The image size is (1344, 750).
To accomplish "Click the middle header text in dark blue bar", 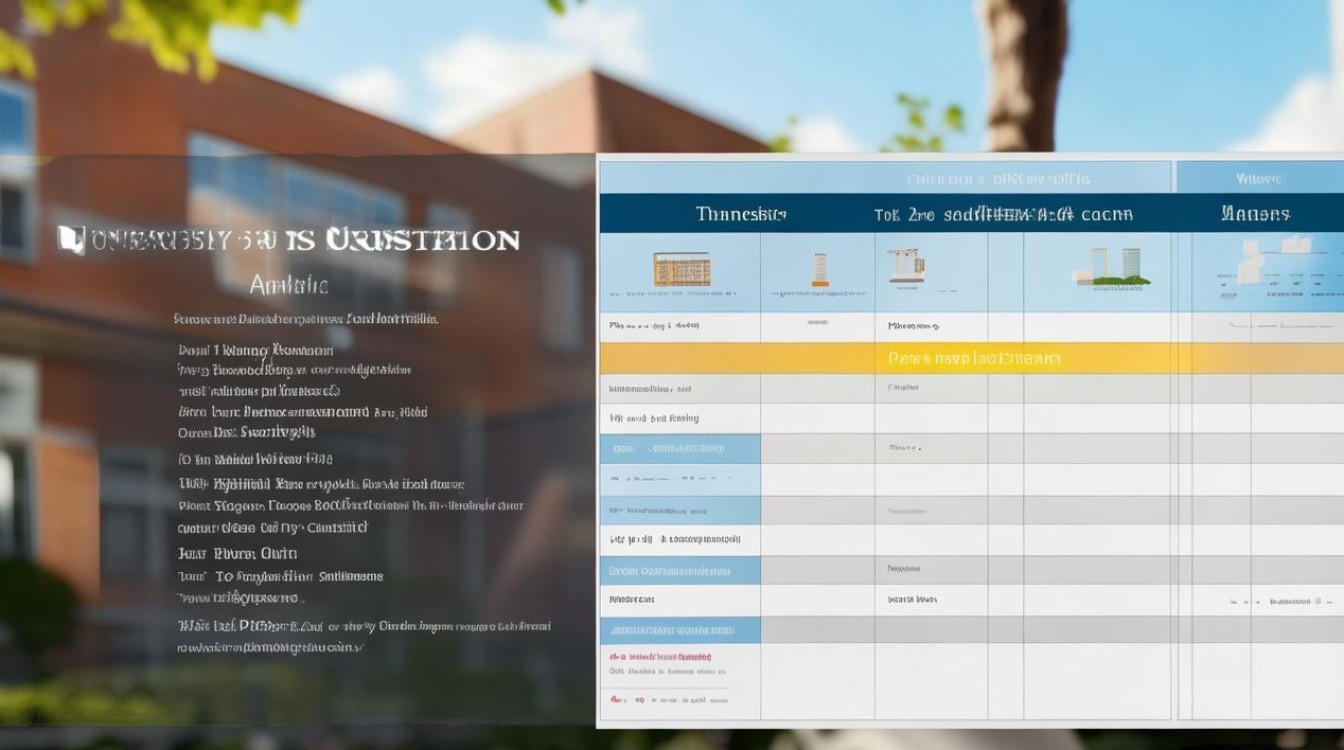I will 1003,214.
